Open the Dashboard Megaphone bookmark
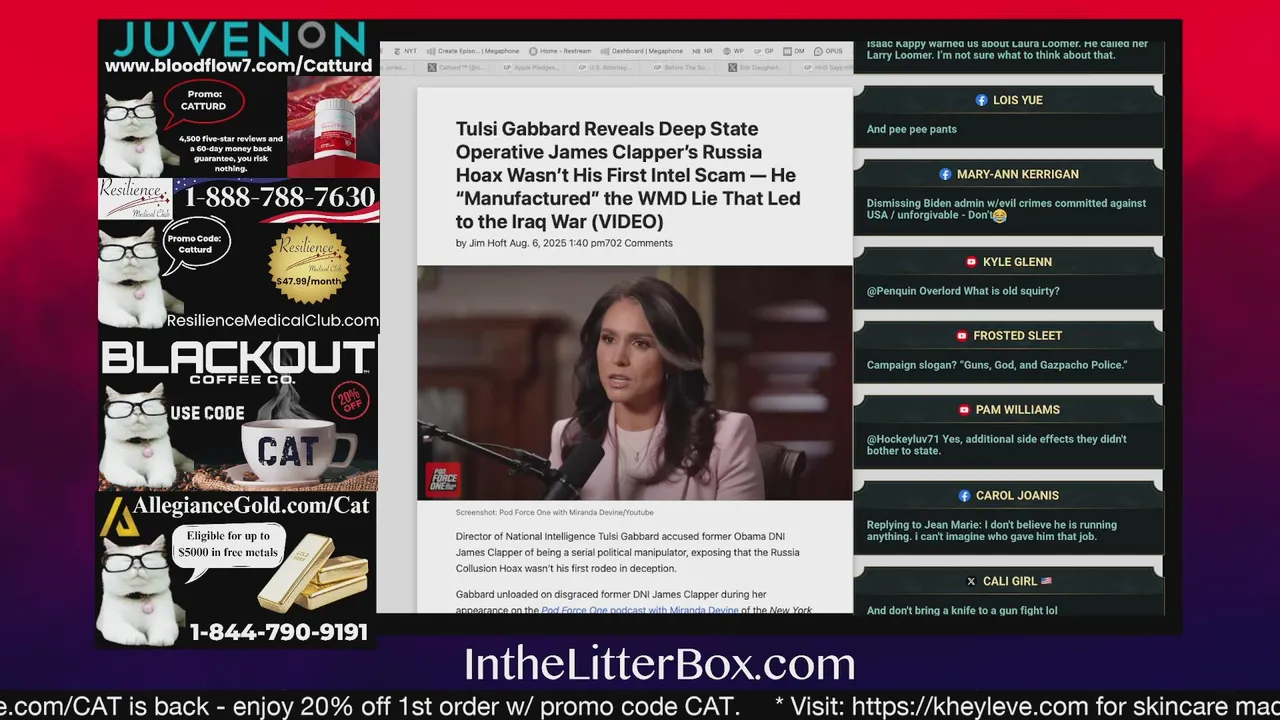The width and height of the screenshot is (1280, 720). 641,51
